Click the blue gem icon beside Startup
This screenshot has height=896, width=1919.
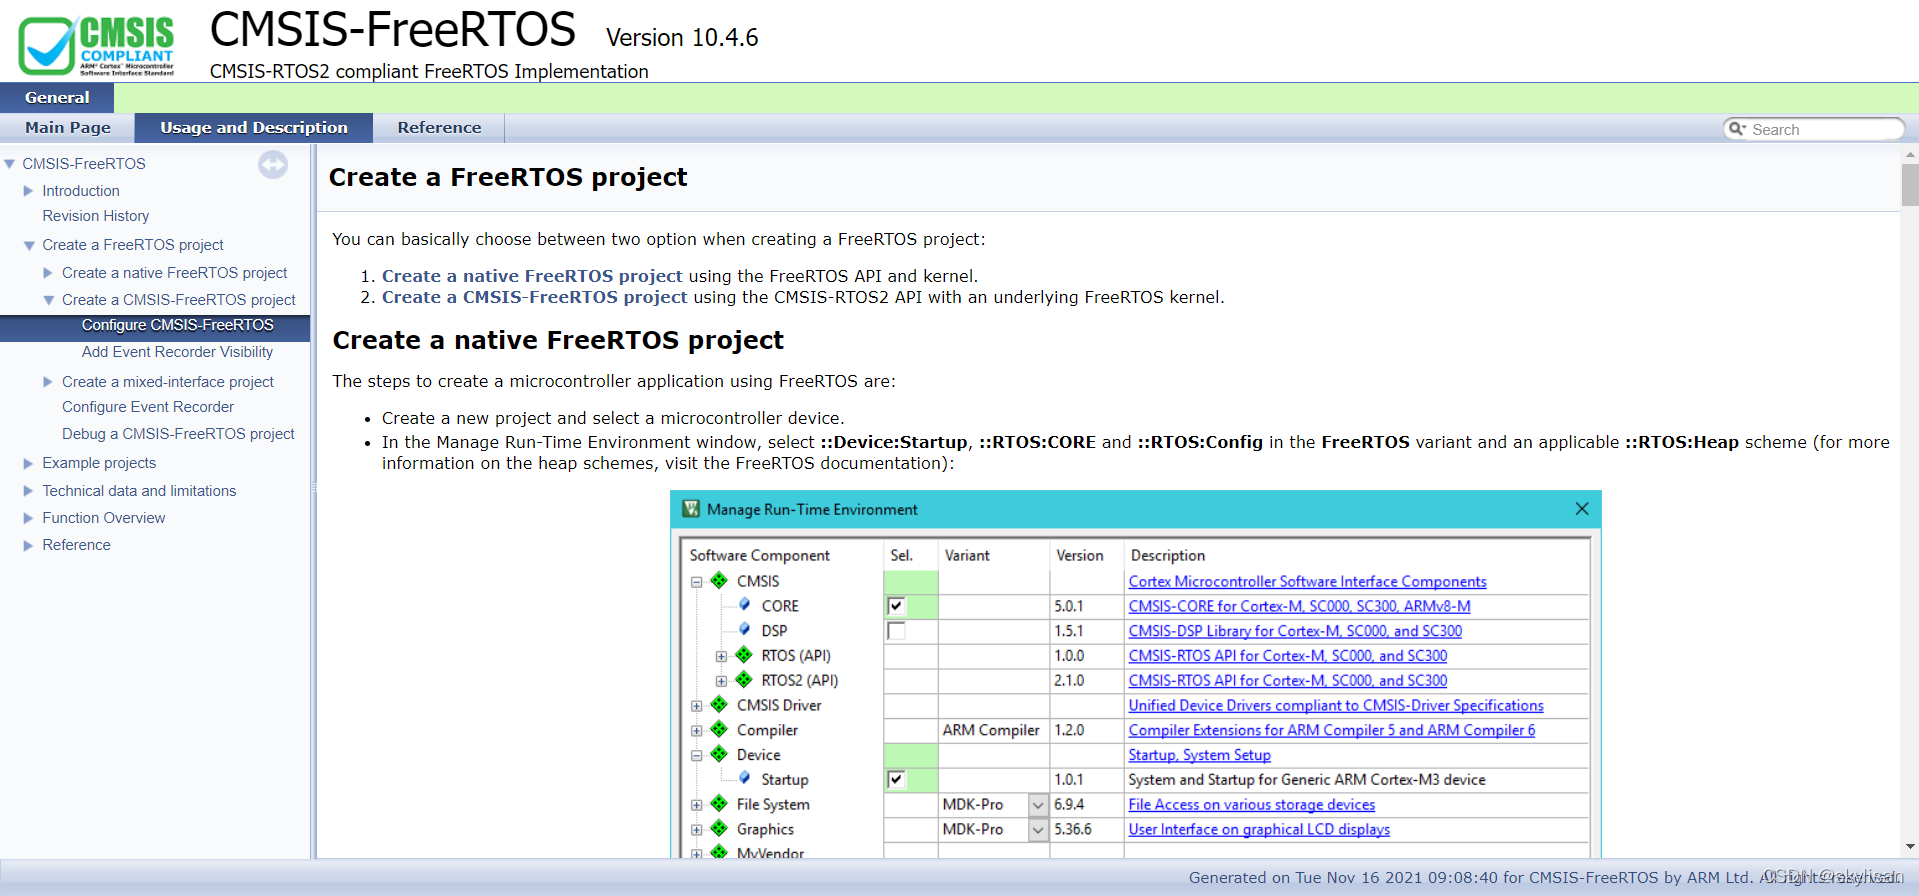pos(744,779)
